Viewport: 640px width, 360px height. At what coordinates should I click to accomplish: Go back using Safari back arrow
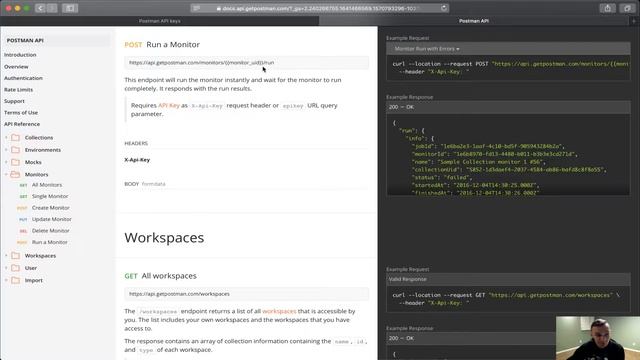click(x=40, y=8)
